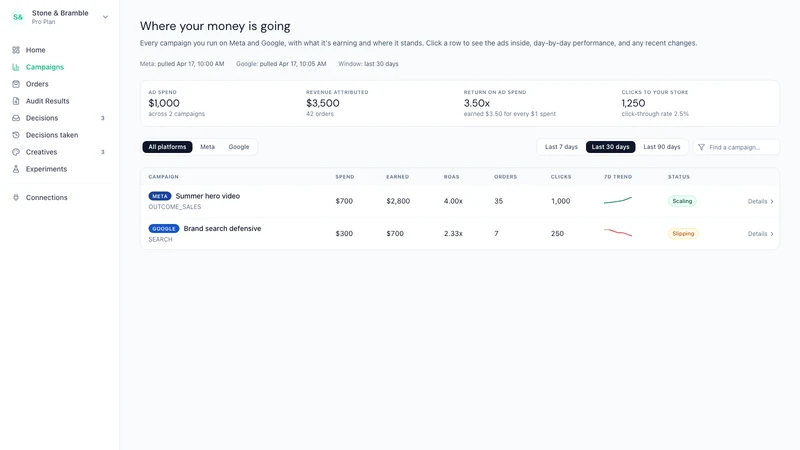Click the Decisions inbox icon
Viewport: 800px width, 450px height.
pyautogui.click(x=16, y=118)
